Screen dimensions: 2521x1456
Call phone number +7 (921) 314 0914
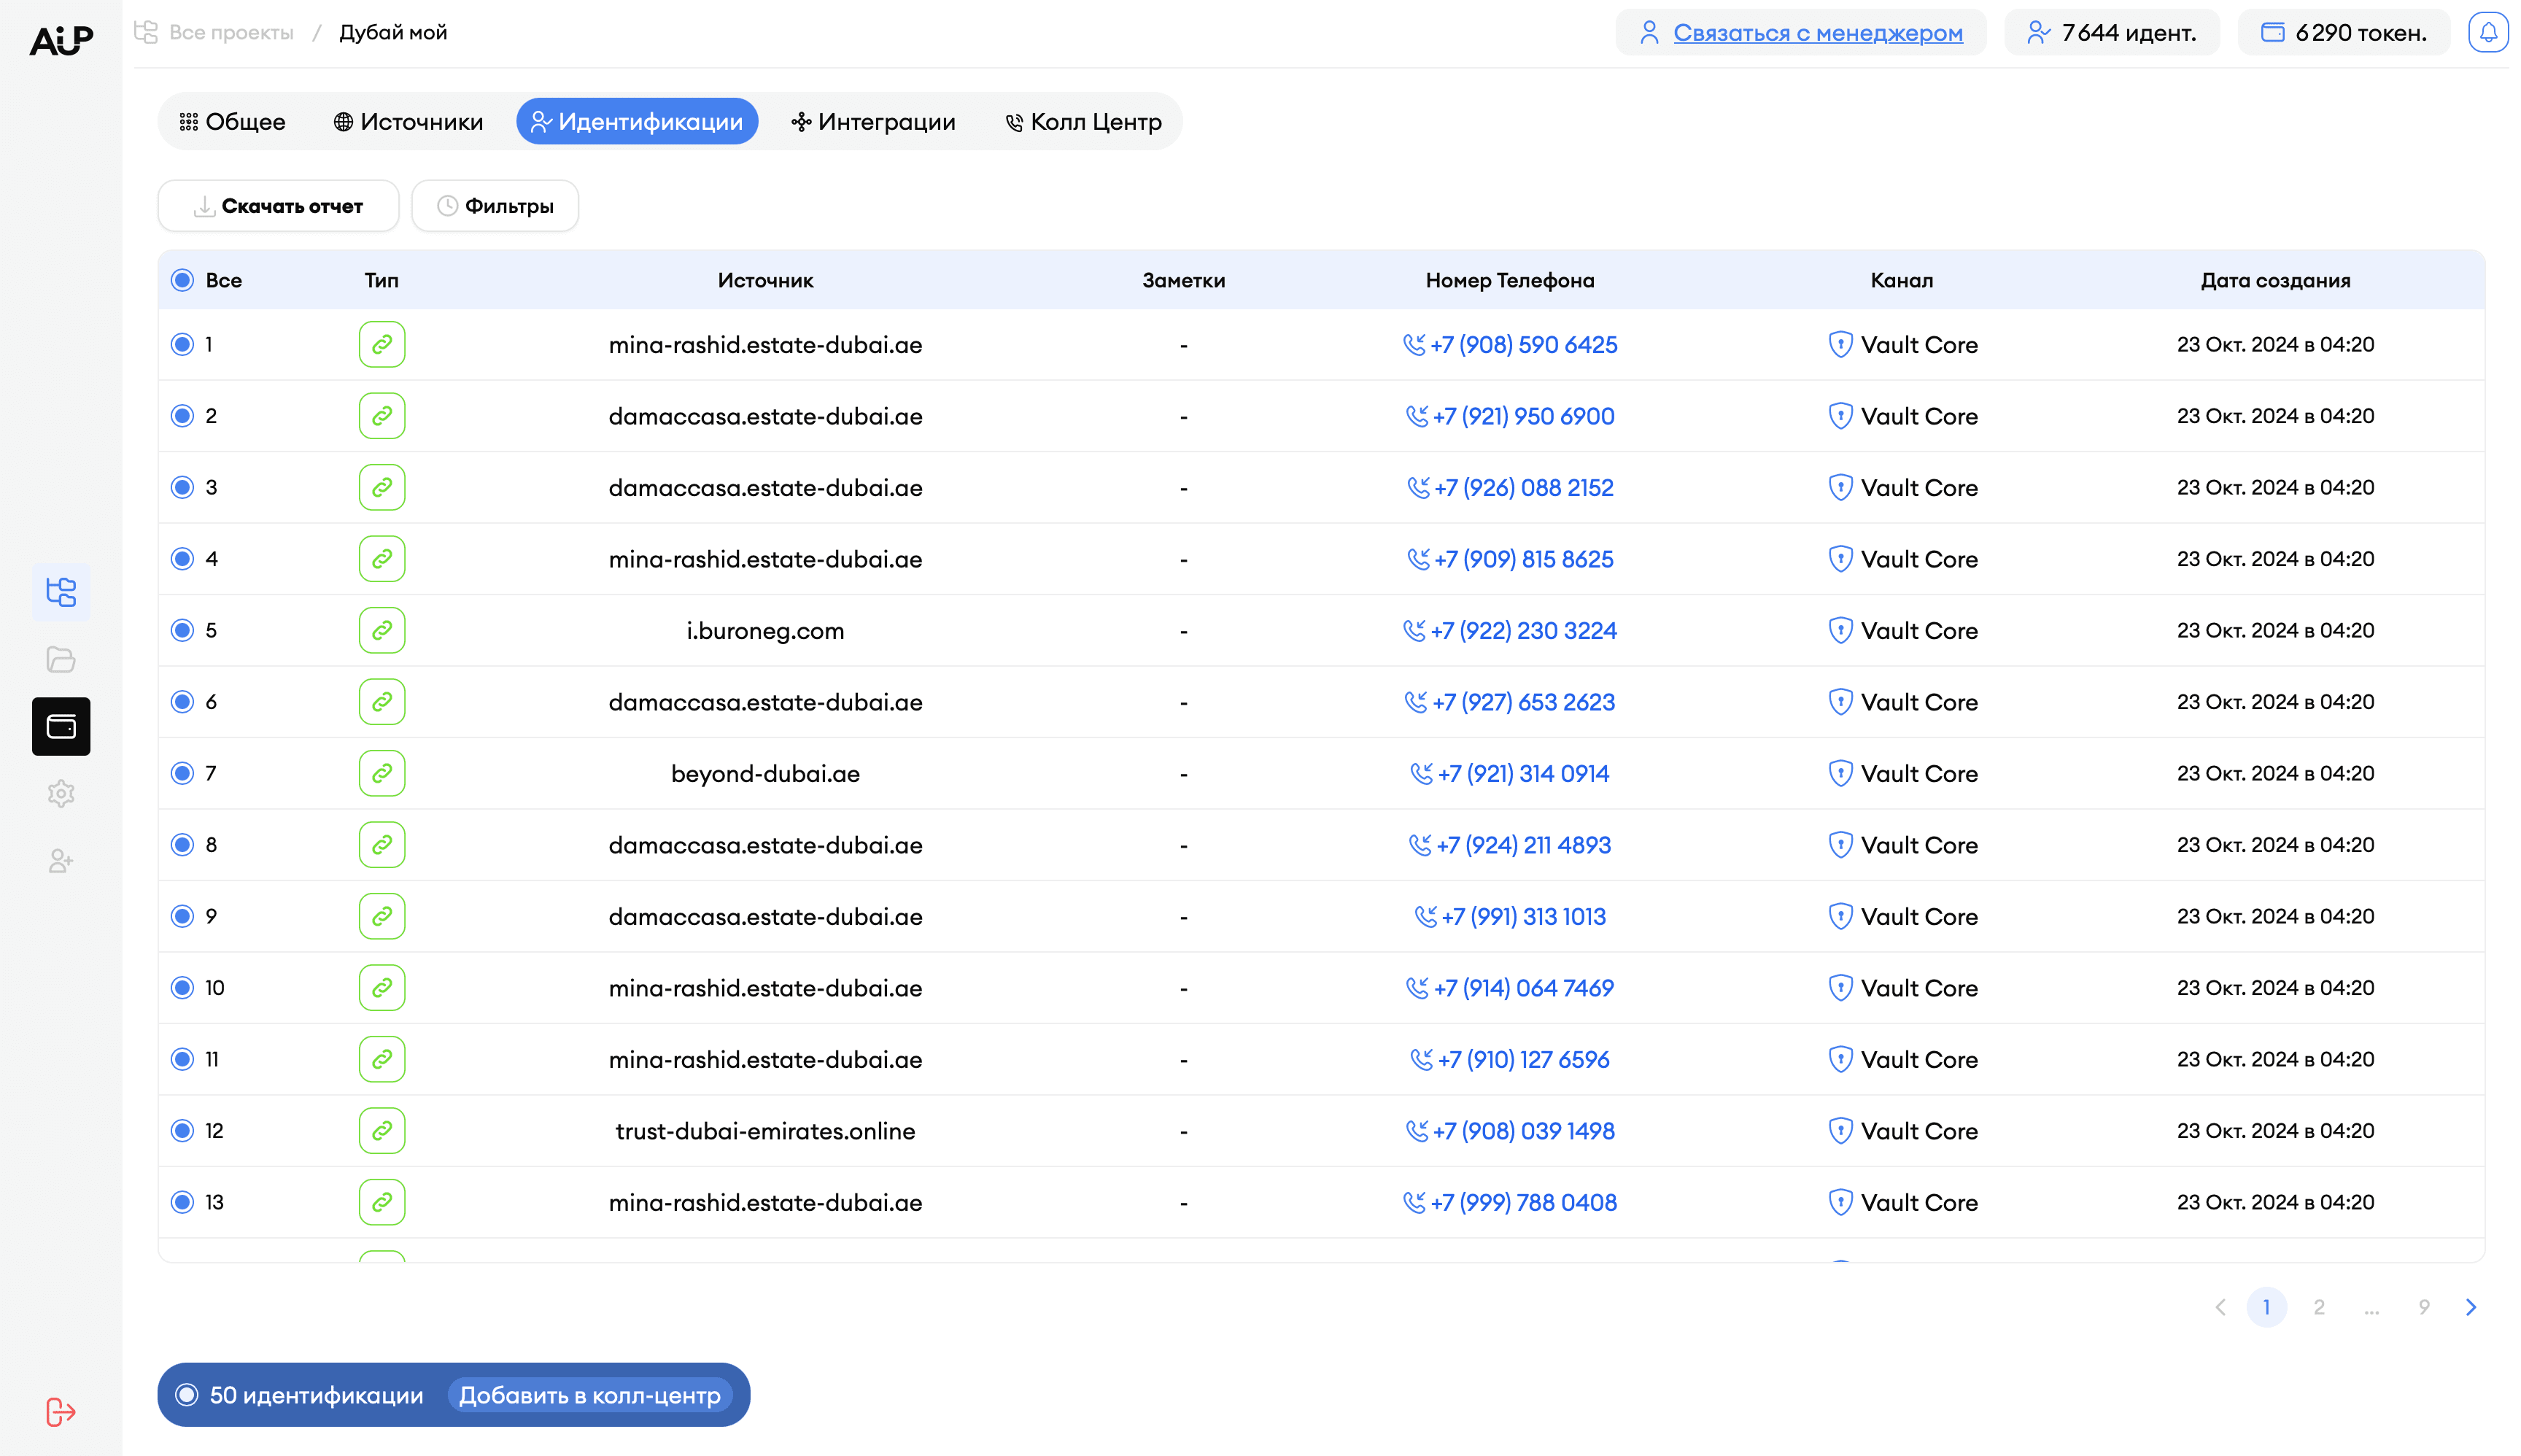1522,773
